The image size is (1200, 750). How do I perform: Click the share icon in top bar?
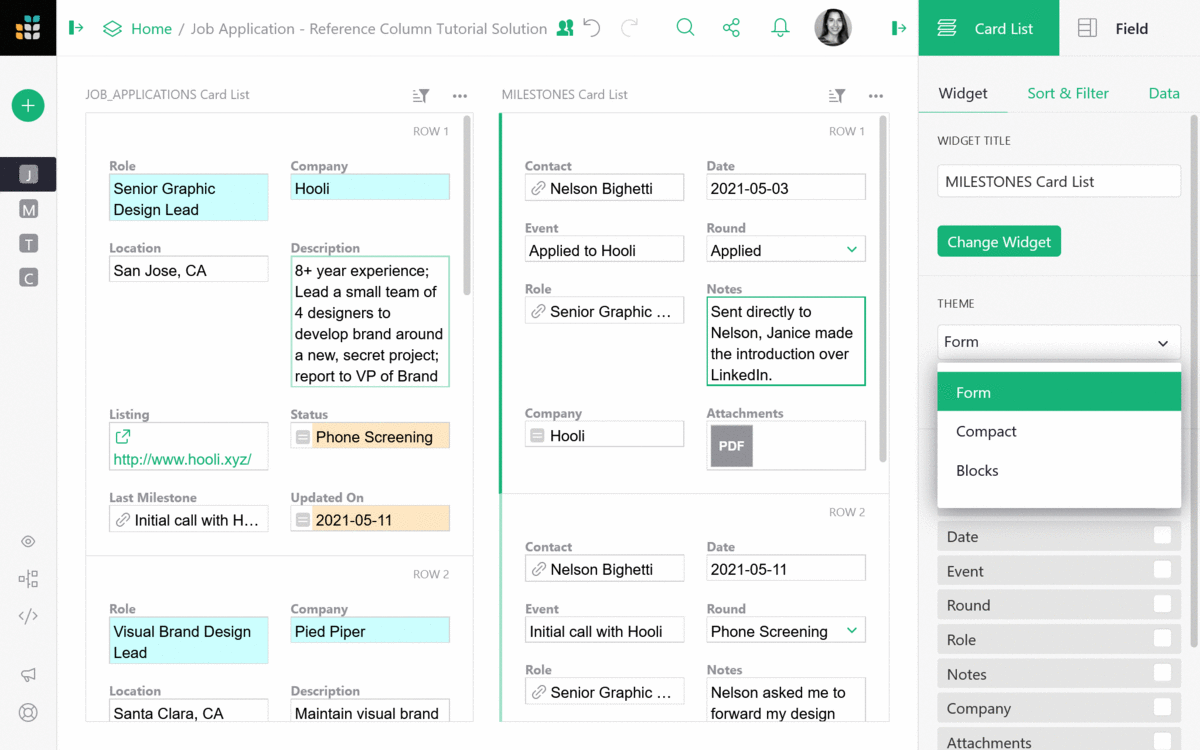pos(732,28)
